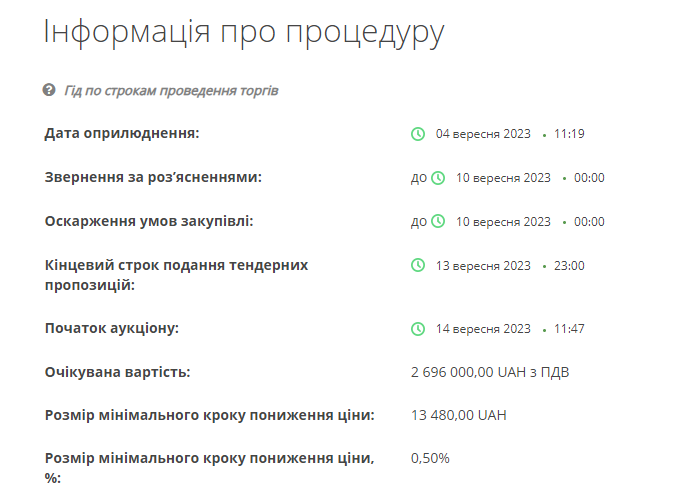
Task: Click the 'Дата оприлюднення:' label
Action: click(x=122, y=134)
